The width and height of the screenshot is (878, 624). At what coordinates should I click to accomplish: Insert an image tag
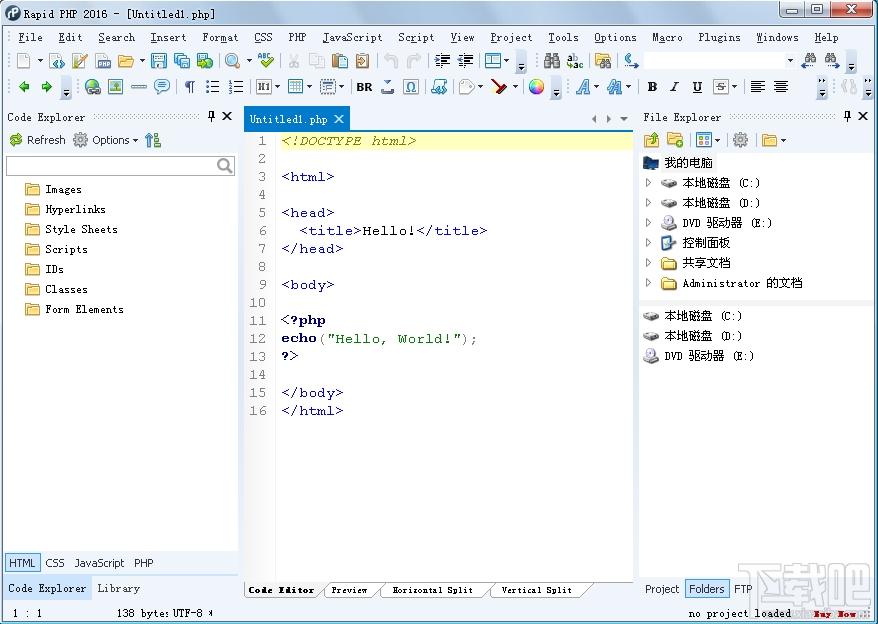115,87
